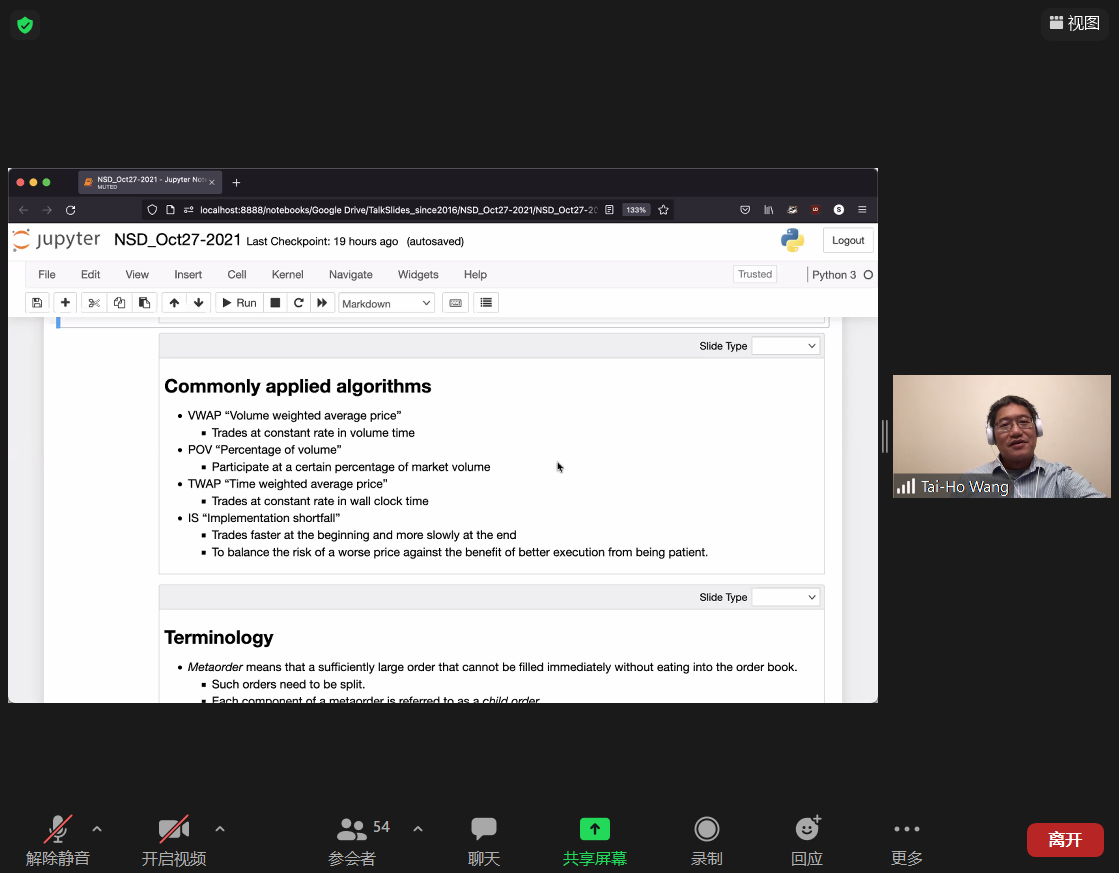Open the Zoom reactions menu

[x=807, y=841]
